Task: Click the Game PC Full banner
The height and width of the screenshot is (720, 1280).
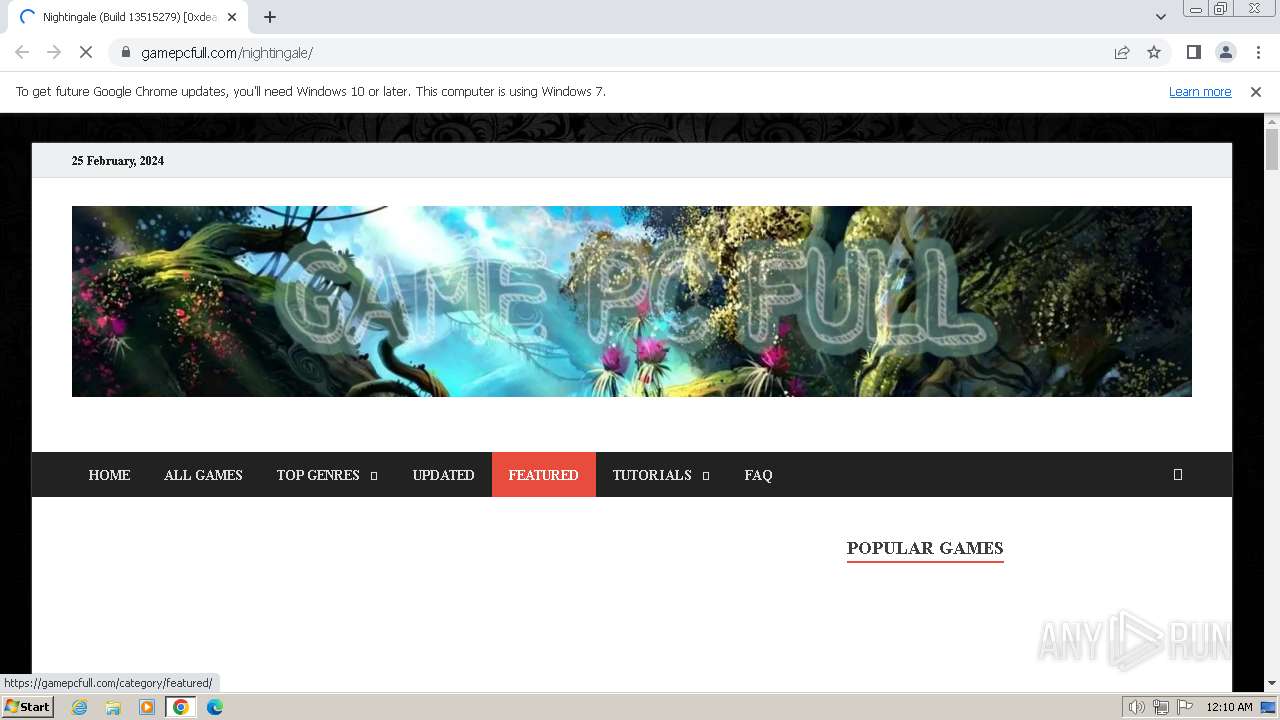Action: pyautogui.click(x=631, y=301)
